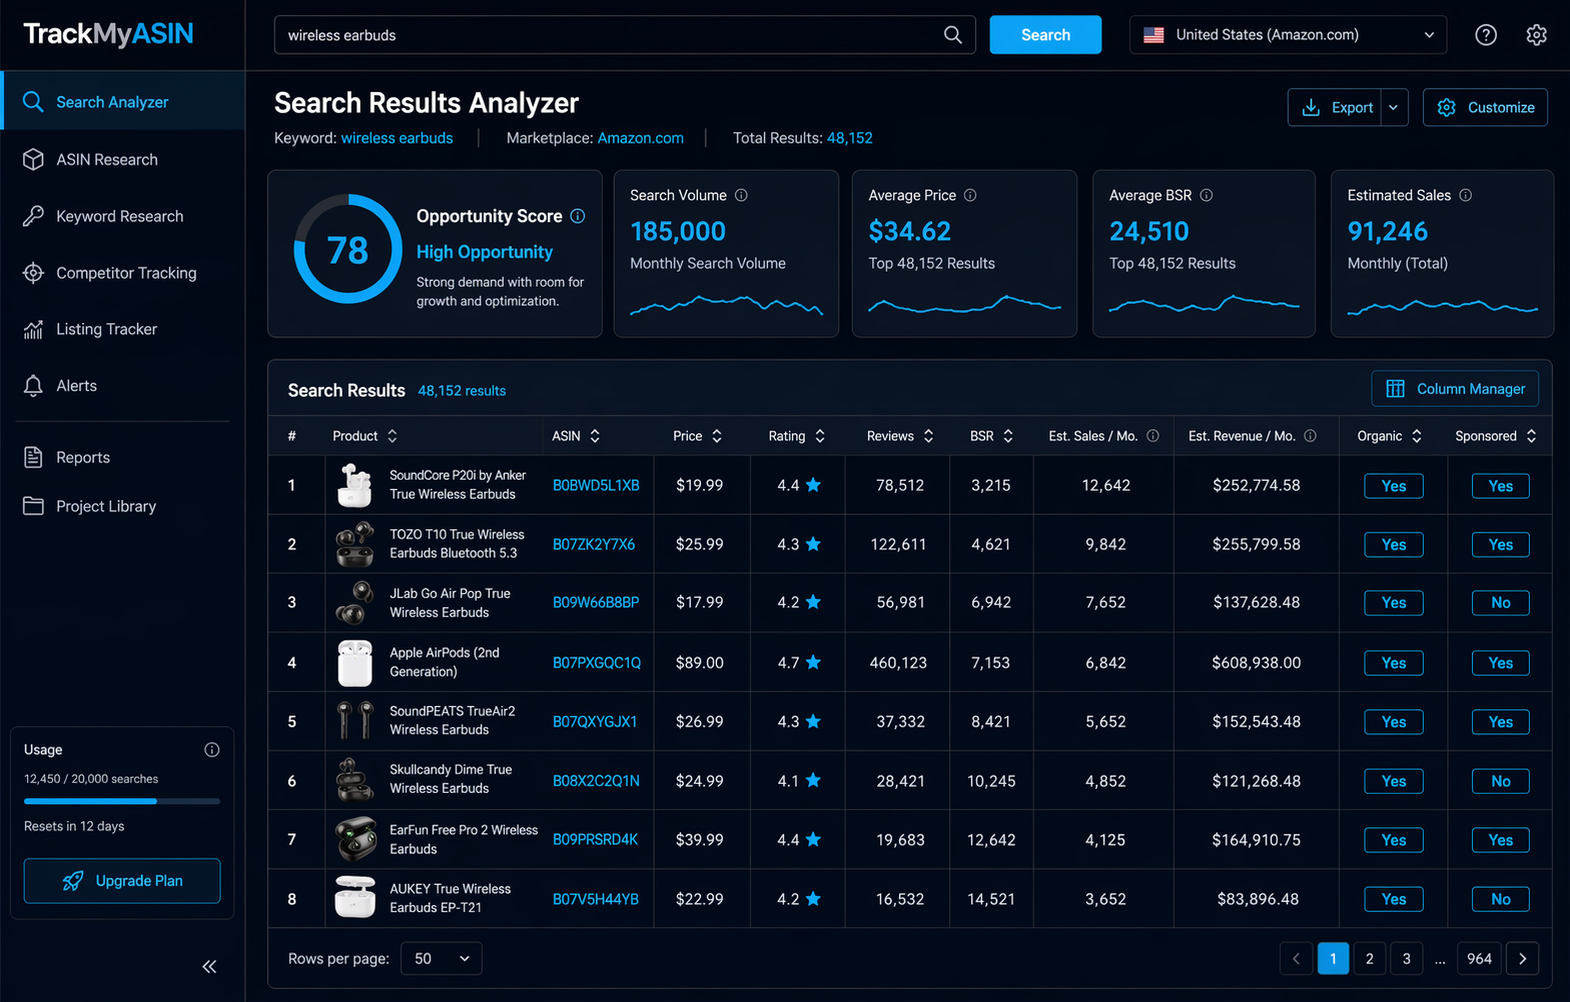The width and height of the screenshot is (1570, 1002).
Task: Sort by Reviews column arrows
Action: [x=928, y=436]
